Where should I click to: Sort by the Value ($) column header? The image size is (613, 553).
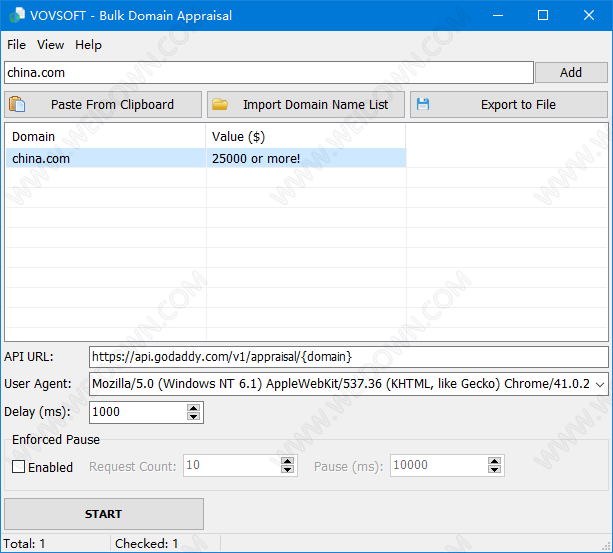[x=305, y=136]
